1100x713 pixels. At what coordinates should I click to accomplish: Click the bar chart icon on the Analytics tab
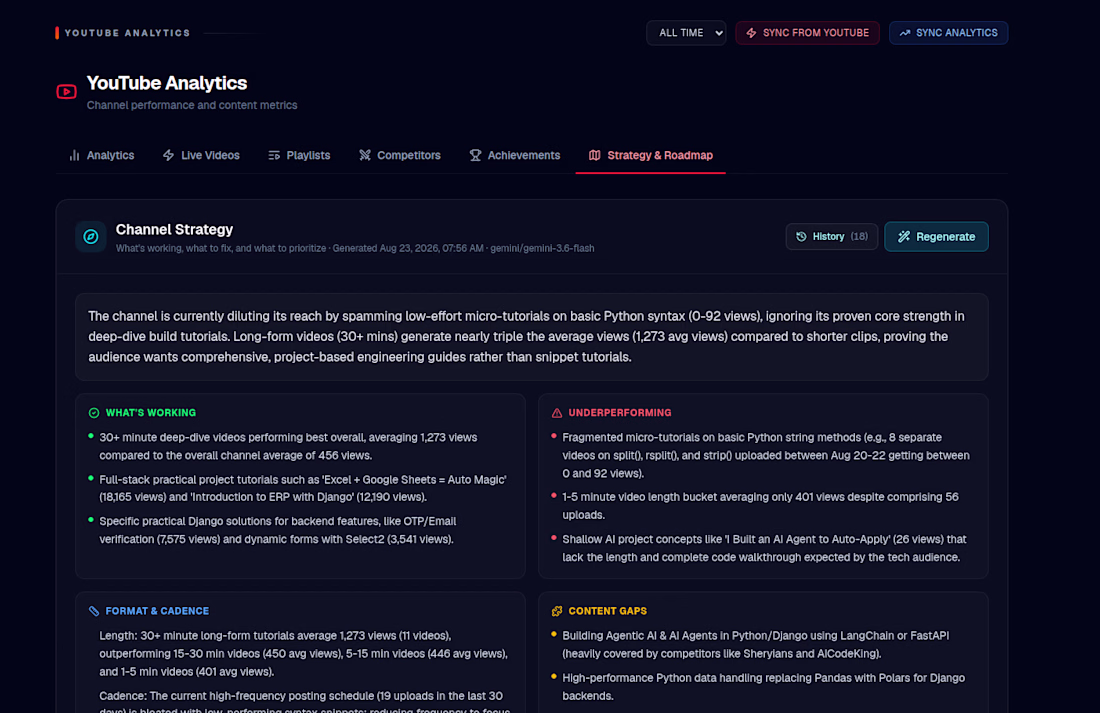[x=74, y=155]
